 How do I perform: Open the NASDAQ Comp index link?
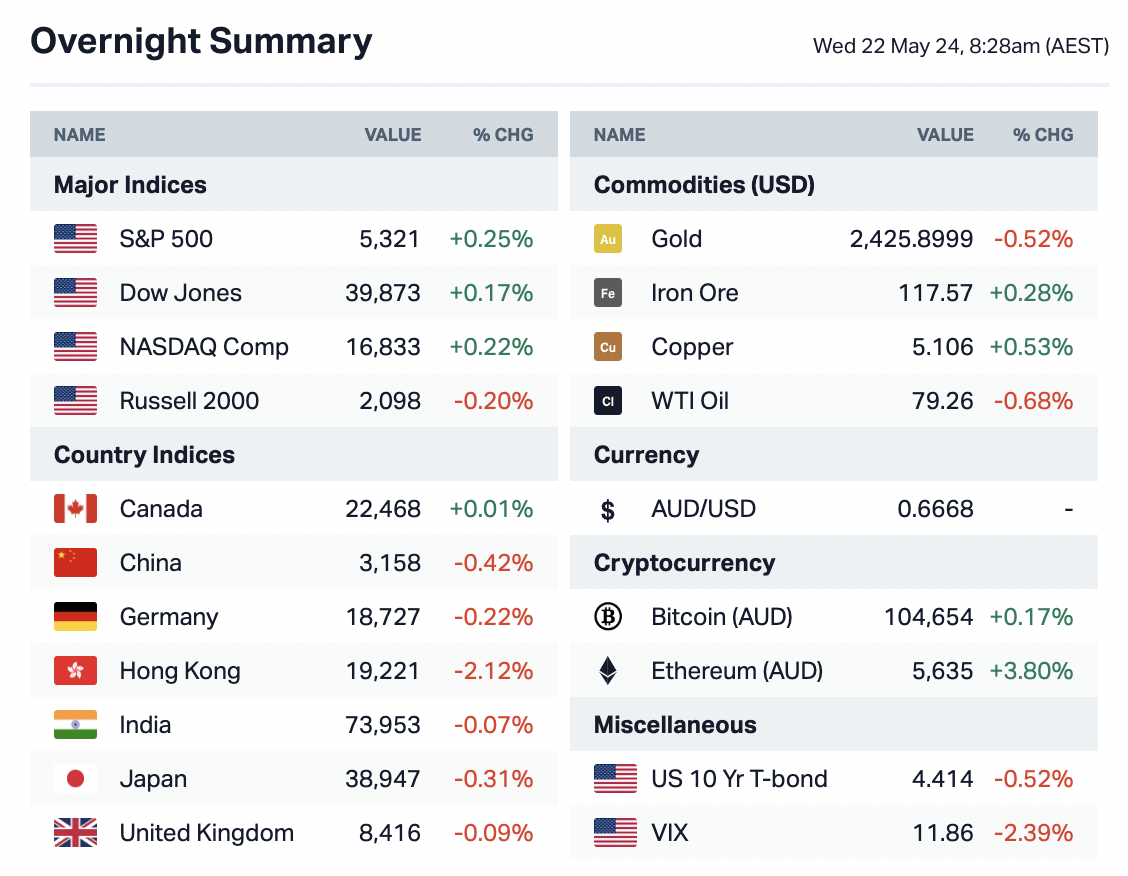(x=204, y=347)
